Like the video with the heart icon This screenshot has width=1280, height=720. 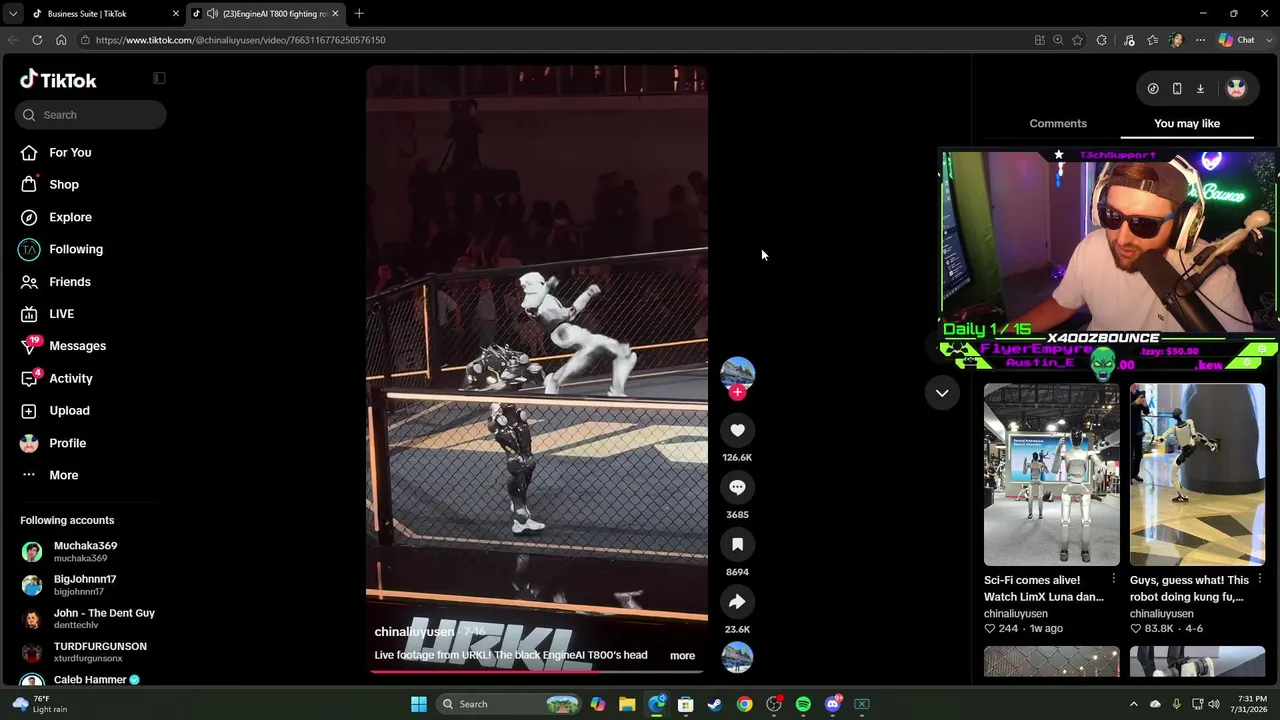coord(737,430)
